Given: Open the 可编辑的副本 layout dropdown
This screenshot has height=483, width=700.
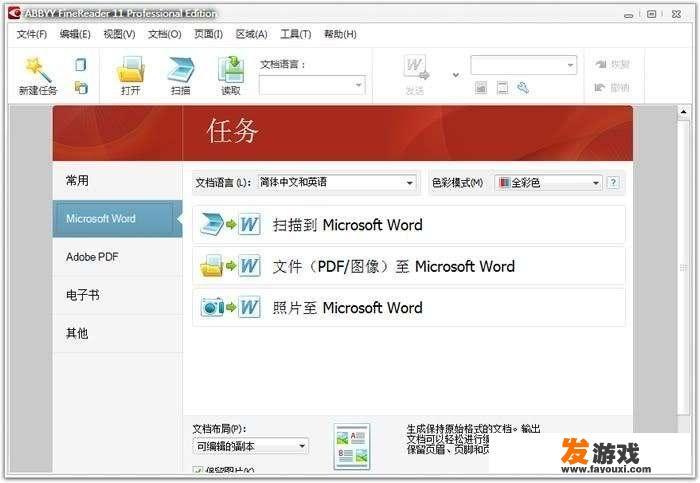Looking at the screenshot, I should point(250,446).
